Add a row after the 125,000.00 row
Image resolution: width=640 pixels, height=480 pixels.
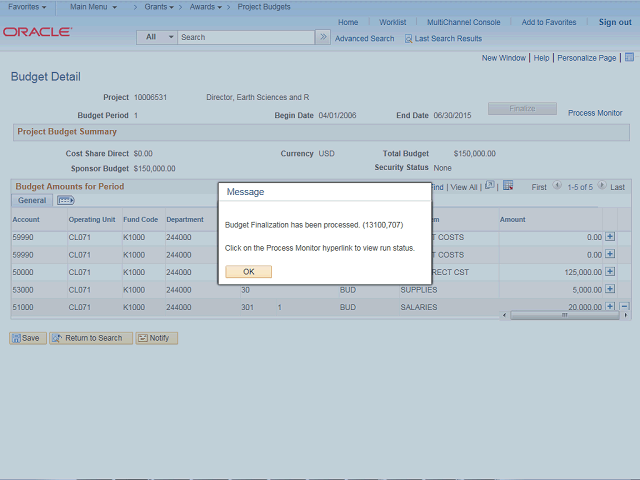coord(610,271)
